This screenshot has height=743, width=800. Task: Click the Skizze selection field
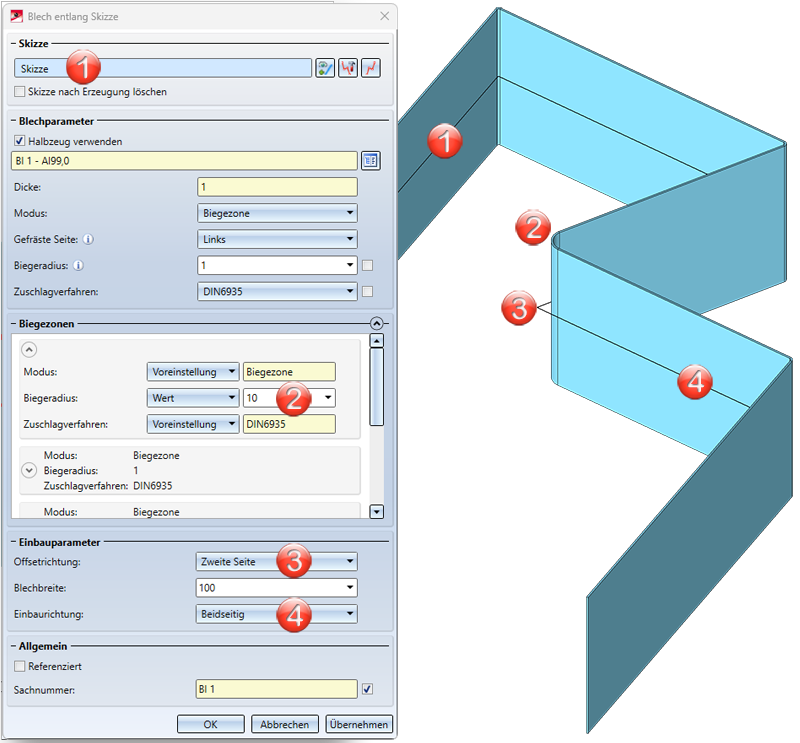(163, 68)
